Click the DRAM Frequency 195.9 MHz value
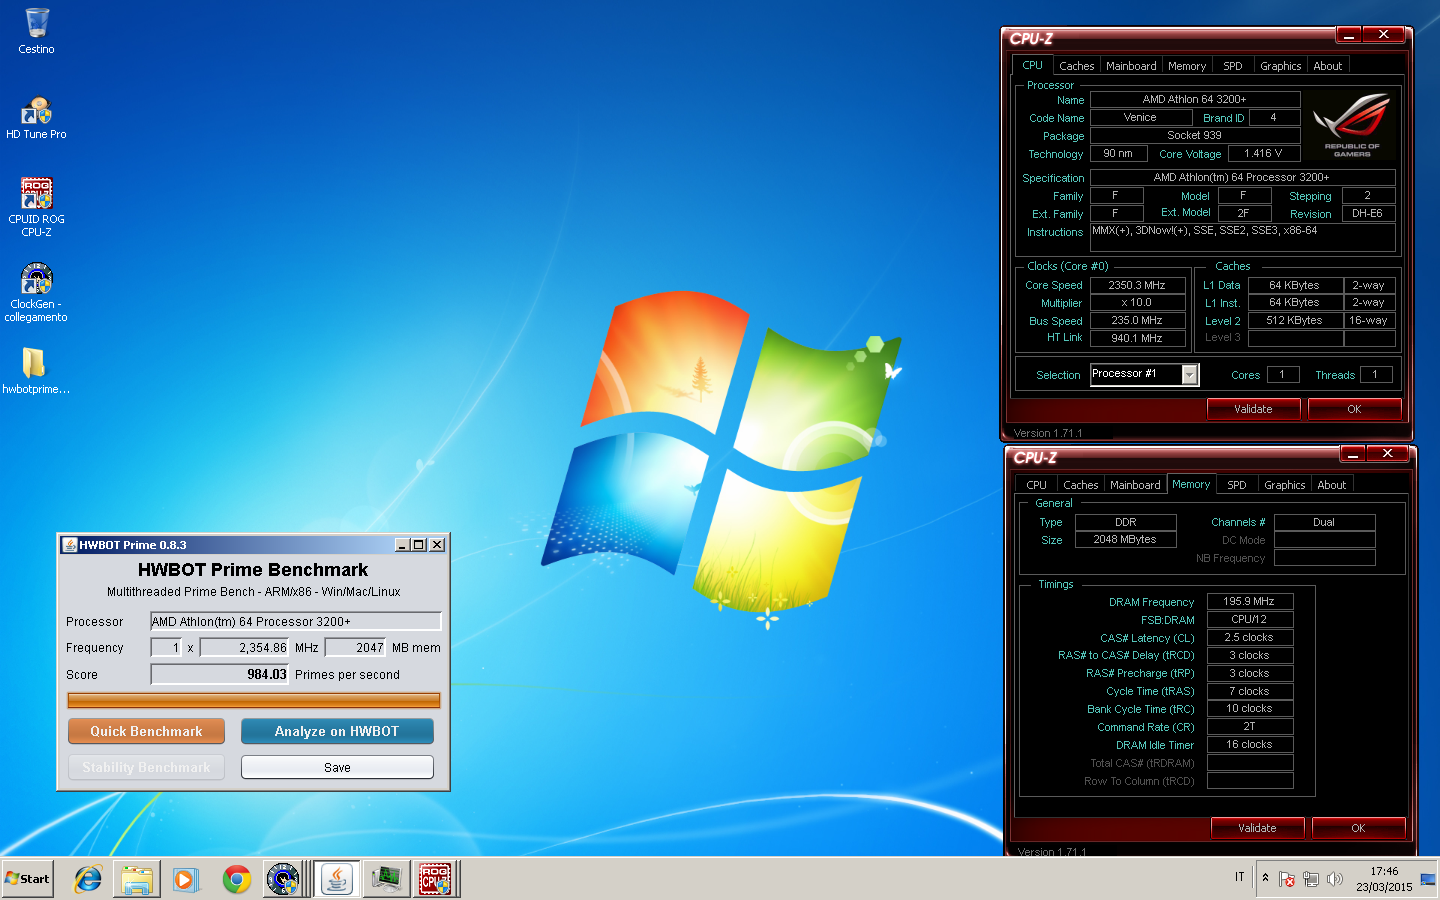 click(x=1250, y=602)
